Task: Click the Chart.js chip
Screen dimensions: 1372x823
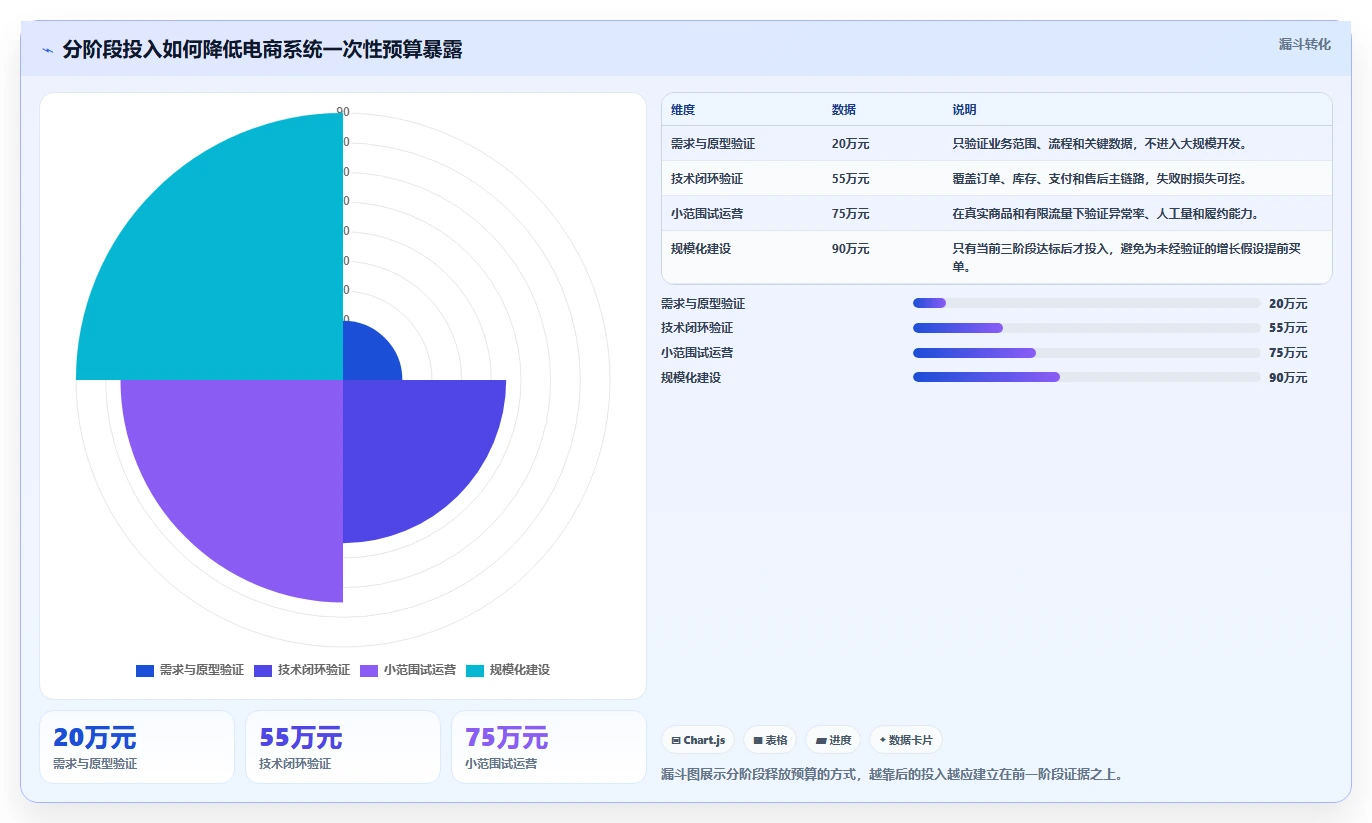Action: click(x=698, y=740)
